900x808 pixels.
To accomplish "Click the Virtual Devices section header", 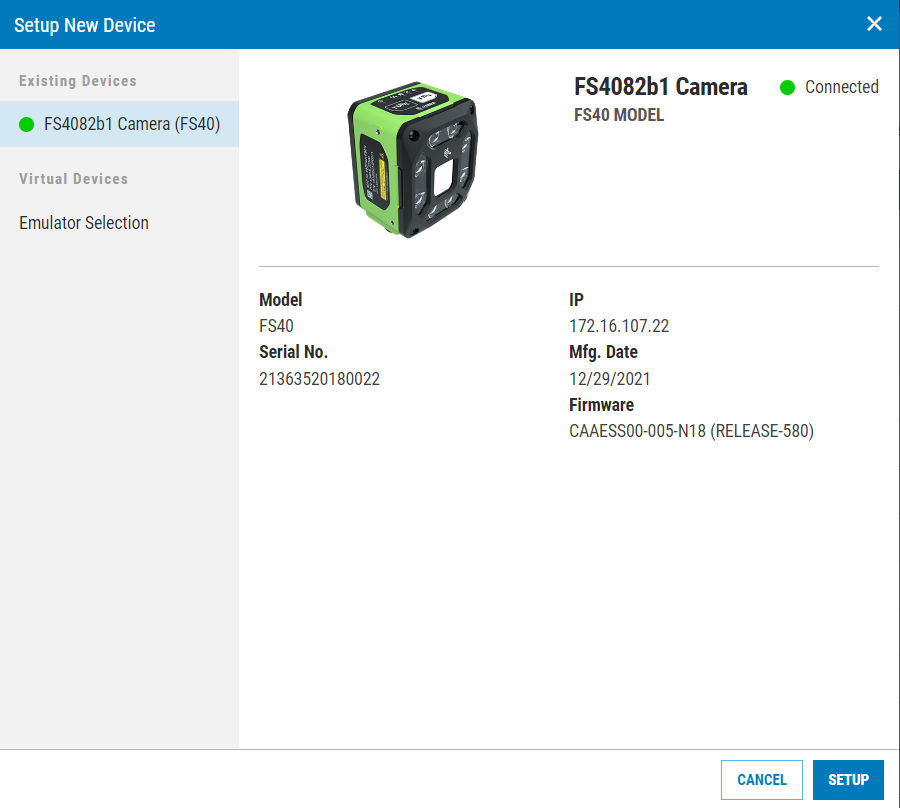I will 73,179.
